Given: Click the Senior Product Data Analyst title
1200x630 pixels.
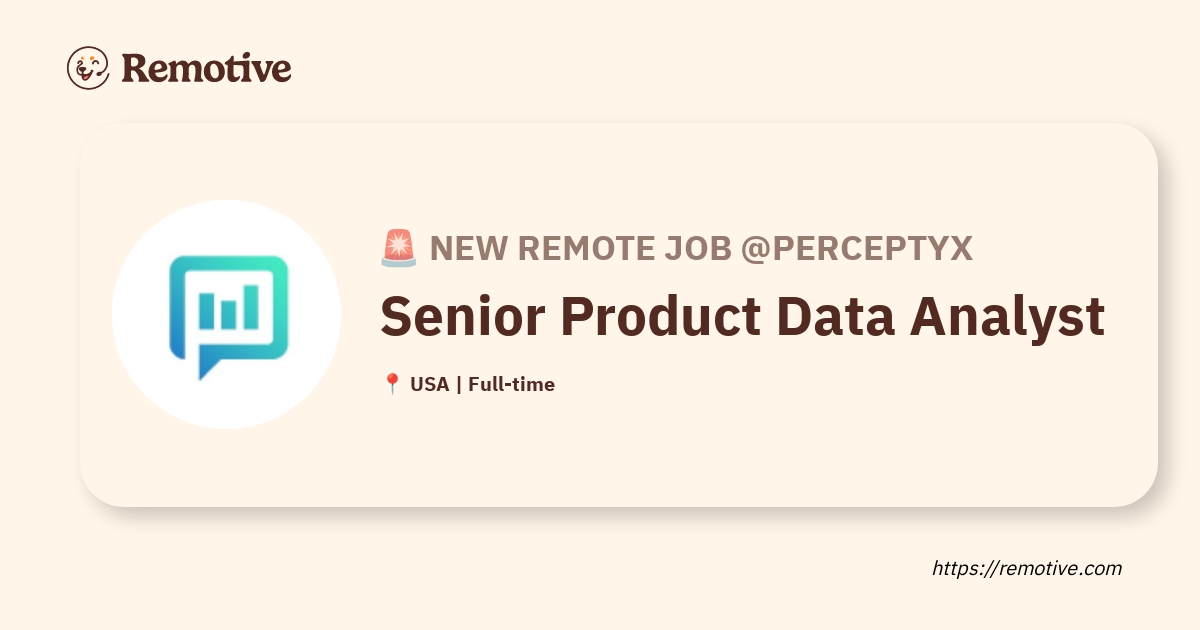Looking at the screenshot, I should (x=742, y=316).
